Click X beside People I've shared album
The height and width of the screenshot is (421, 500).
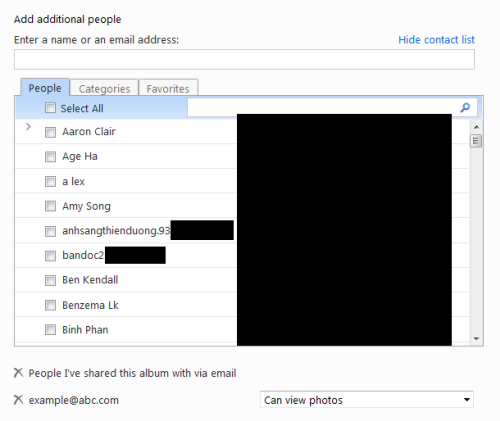click(x=19, y=373)
